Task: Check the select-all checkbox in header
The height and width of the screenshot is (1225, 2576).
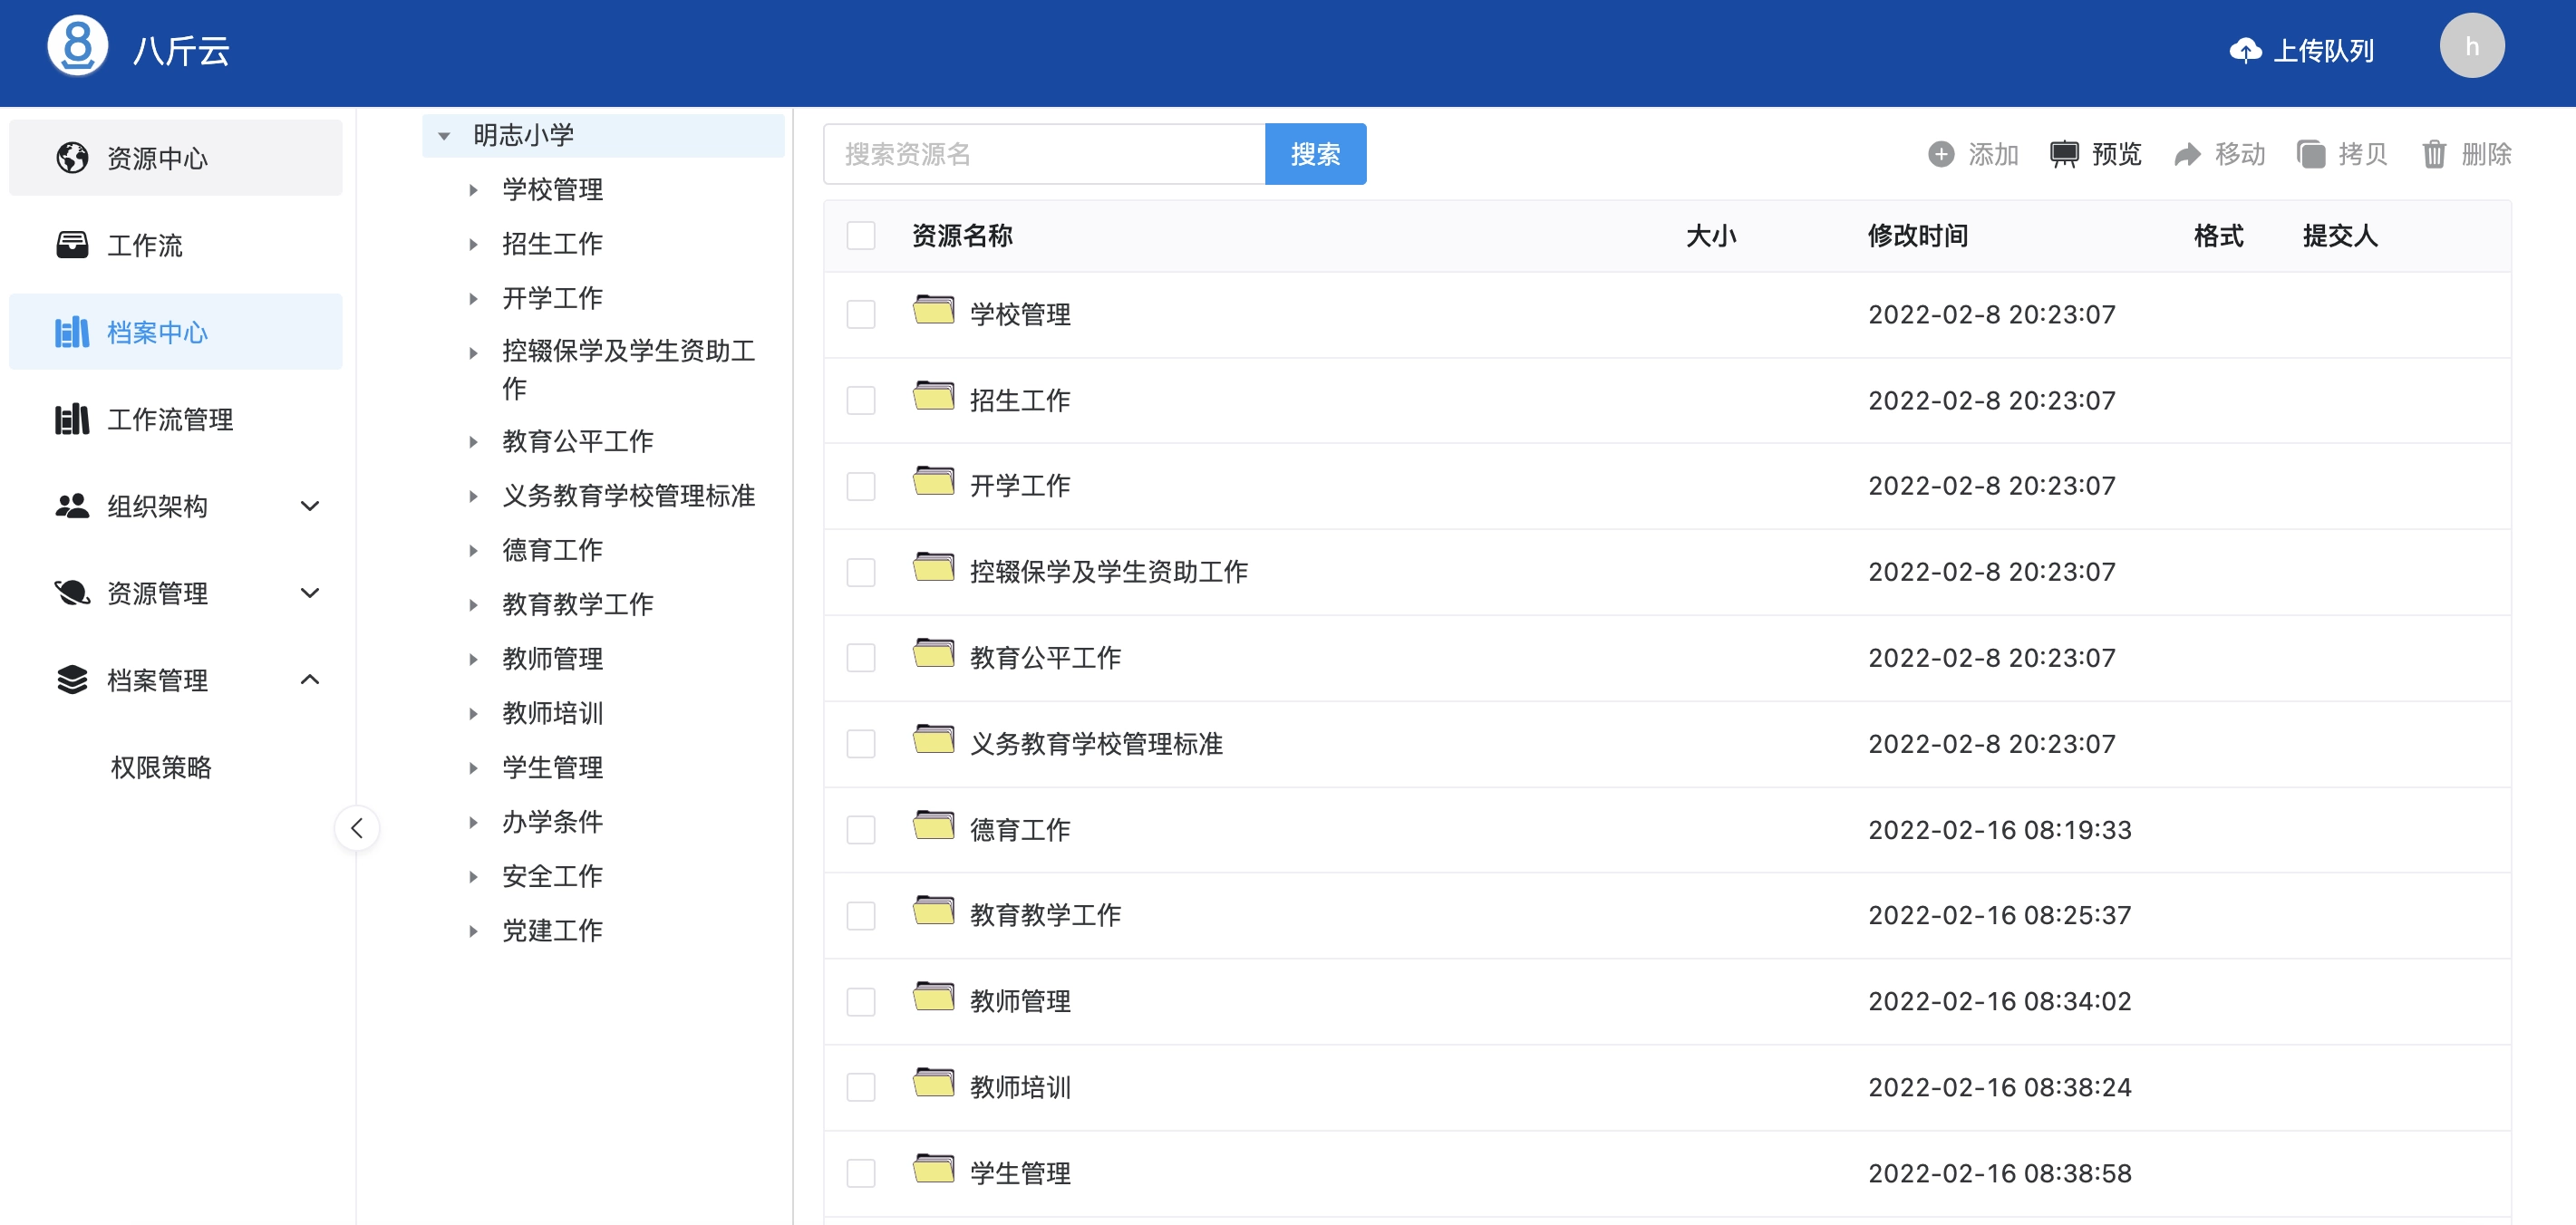Action: tap(860, 236)
